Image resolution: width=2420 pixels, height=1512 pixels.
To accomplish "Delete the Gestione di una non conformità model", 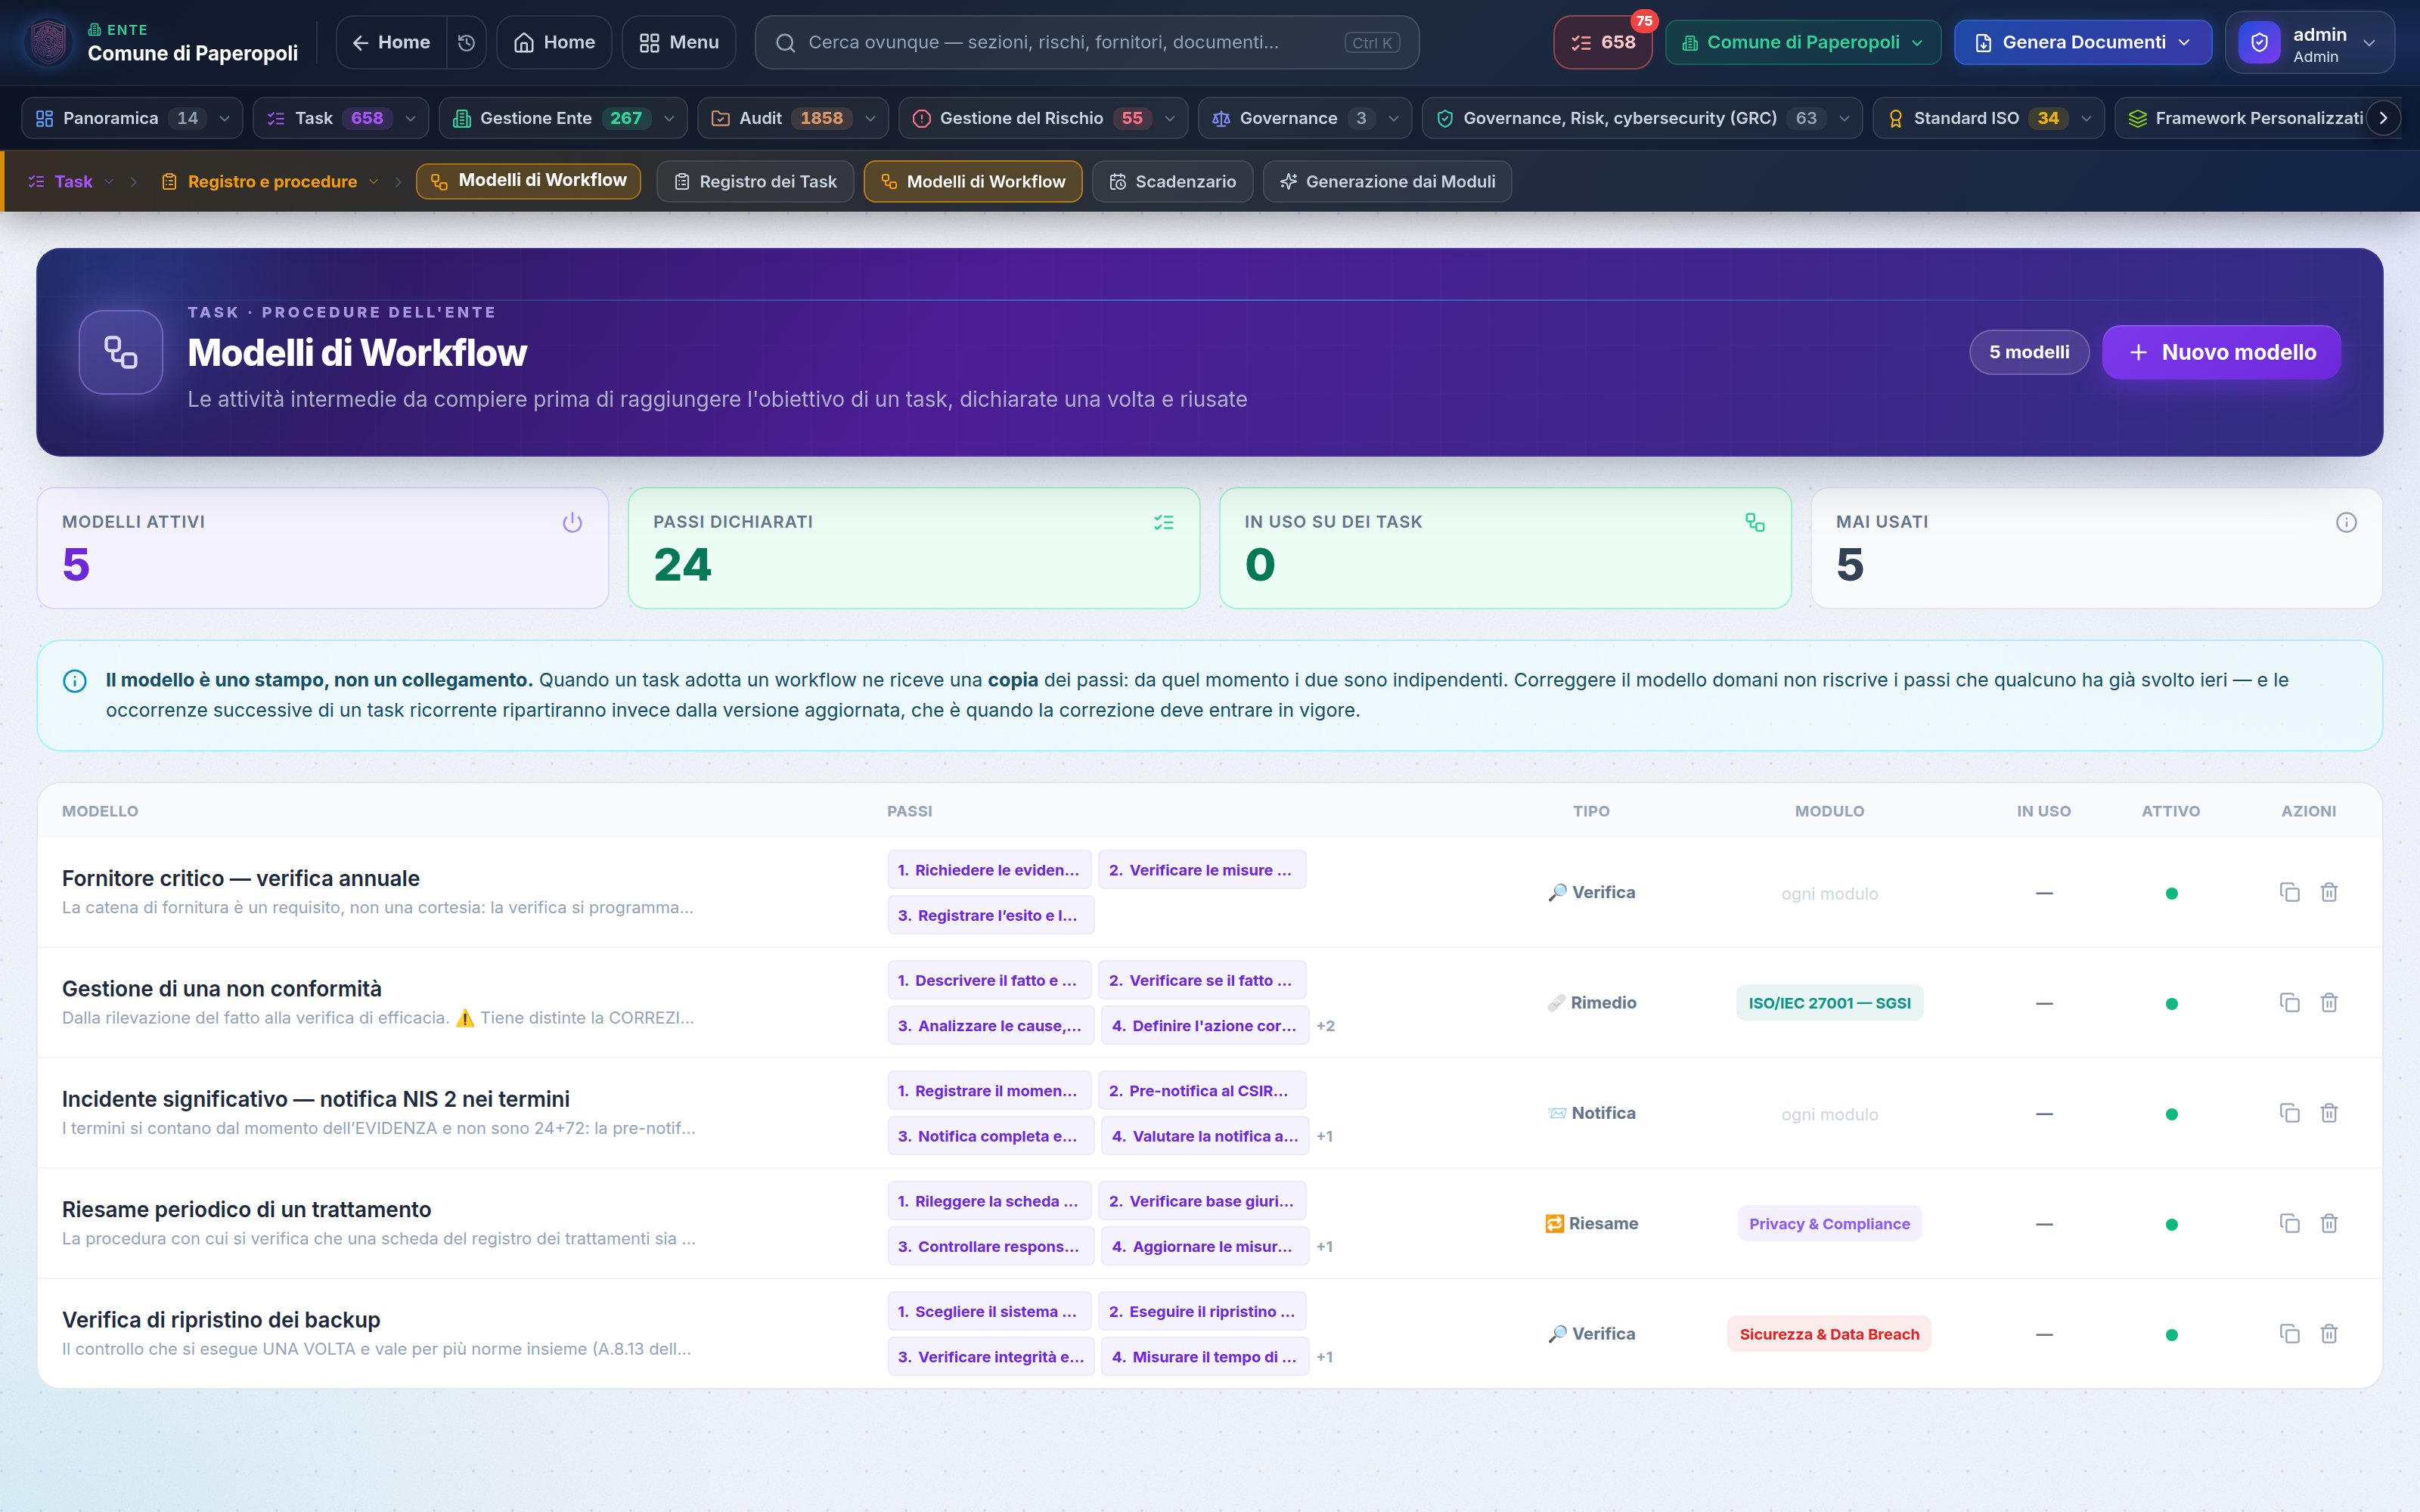I will 2329,1002.
